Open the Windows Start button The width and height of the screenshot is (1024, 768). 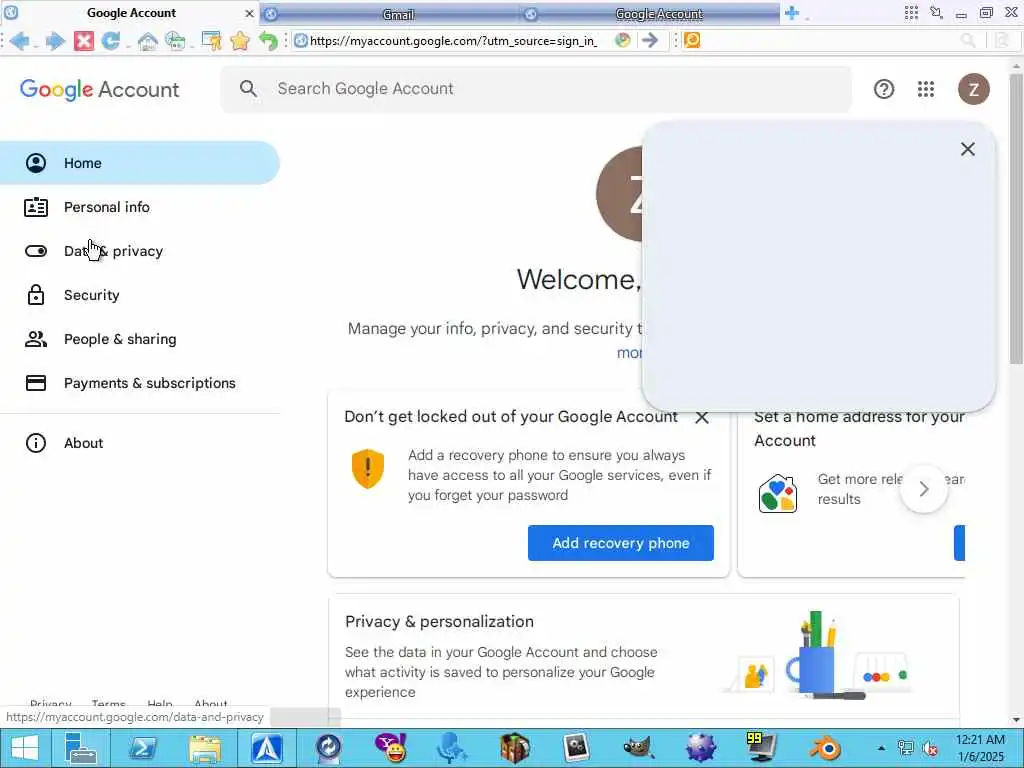[x=25, y=748]
